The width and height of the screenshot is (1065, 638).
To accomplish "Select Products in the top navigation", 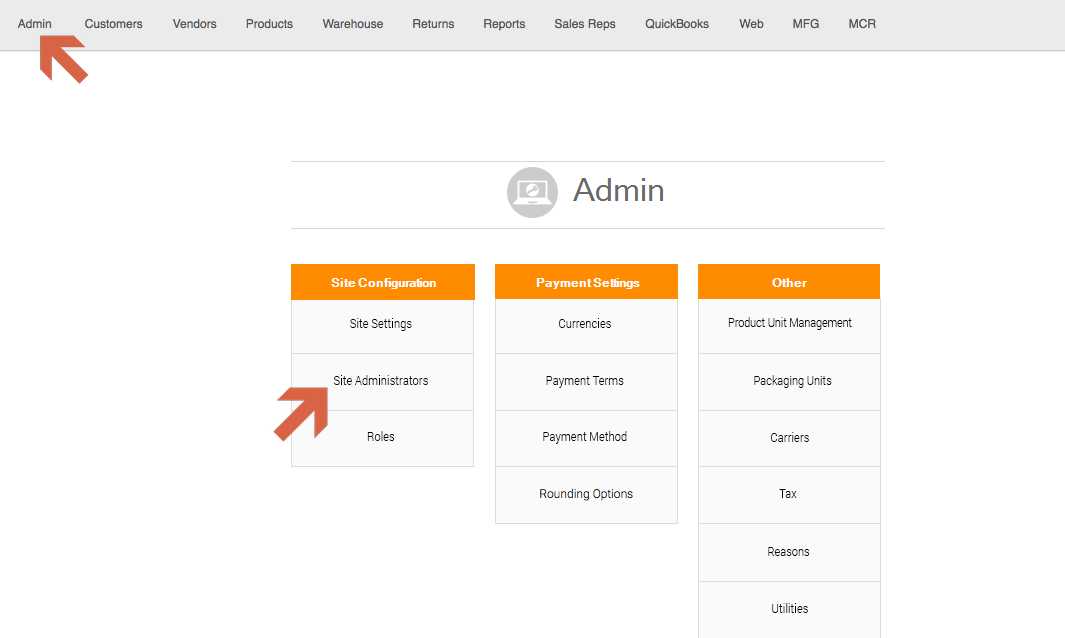I will point(269,24).
